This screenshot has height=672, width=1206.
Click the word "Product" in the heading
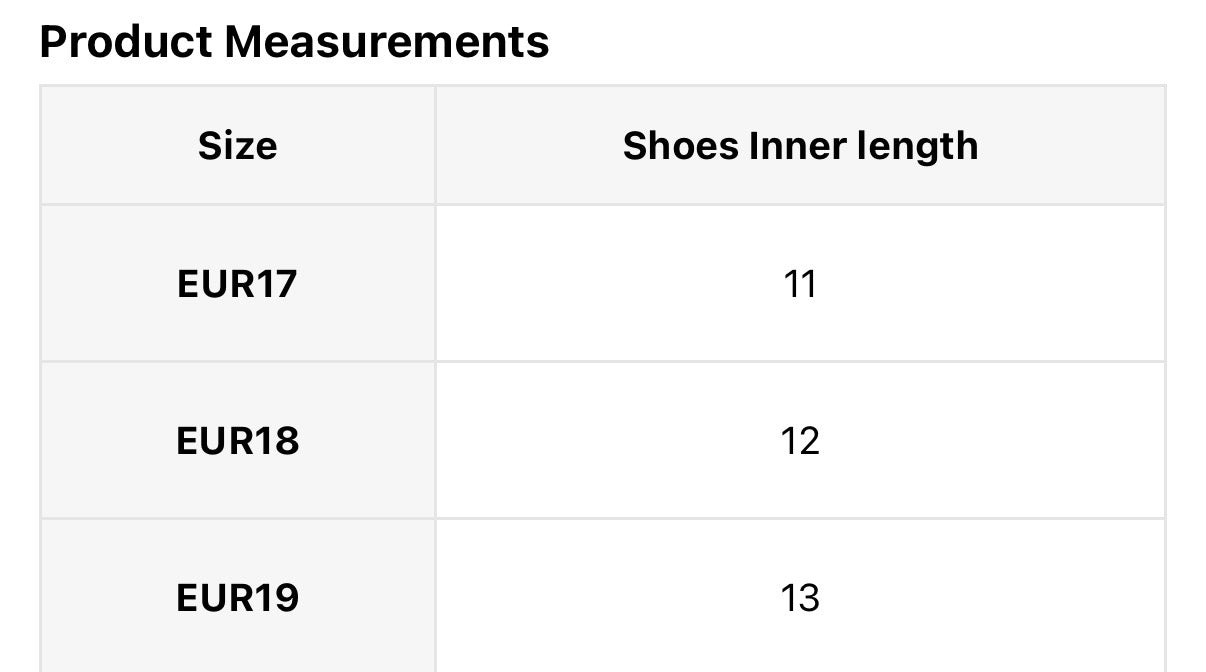pos(126,42)
